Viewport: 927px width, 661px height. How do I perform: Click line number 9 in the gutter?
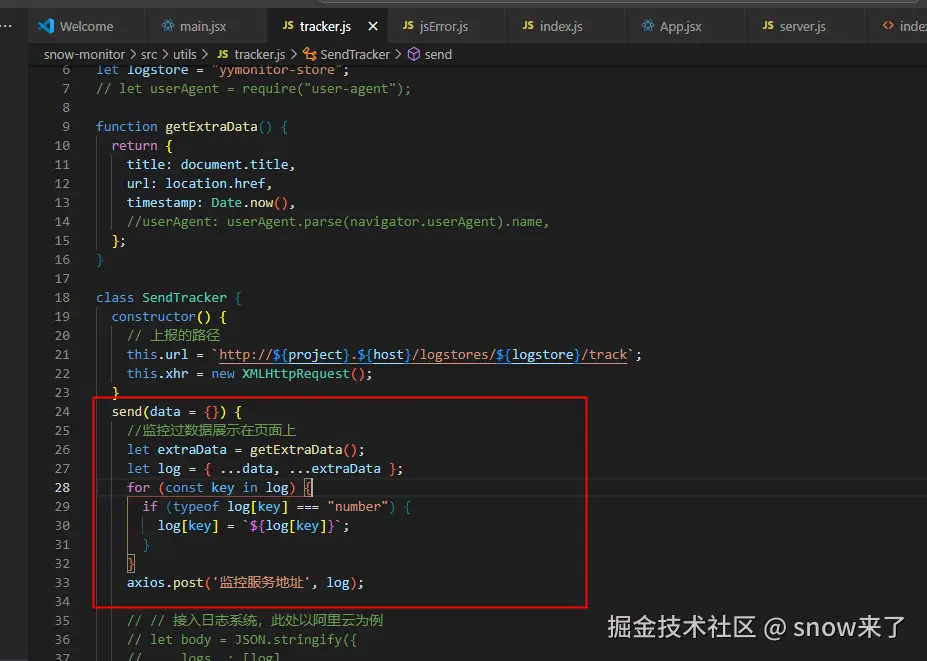[66, 127]
